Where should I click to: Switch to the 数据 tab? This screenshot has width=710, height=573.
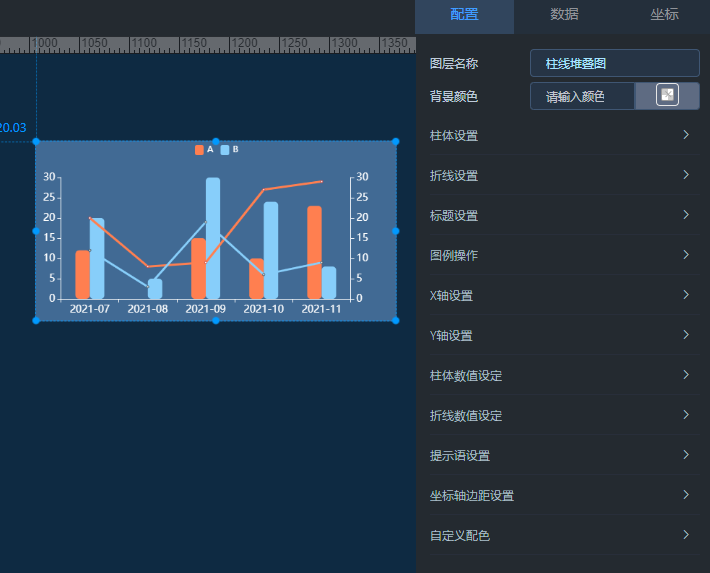[x=564, y=14]
